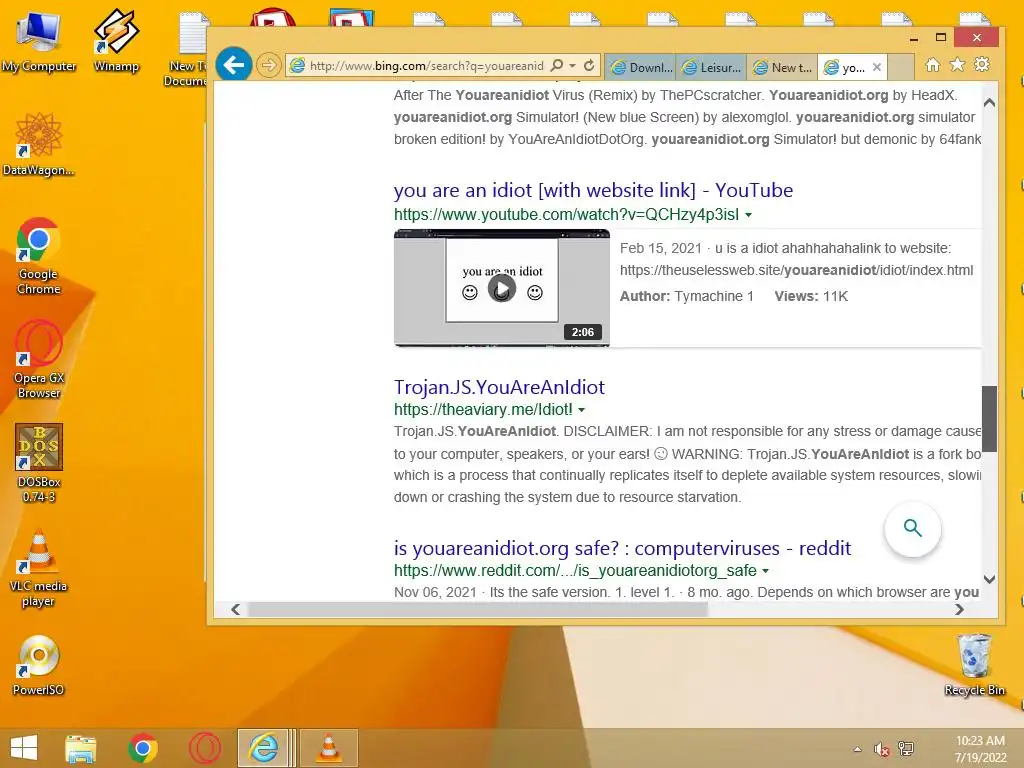Screen dimensions: 1024x768
Task: Select the VLC media player desktop shortcut
Action: (x=39, y=568)
